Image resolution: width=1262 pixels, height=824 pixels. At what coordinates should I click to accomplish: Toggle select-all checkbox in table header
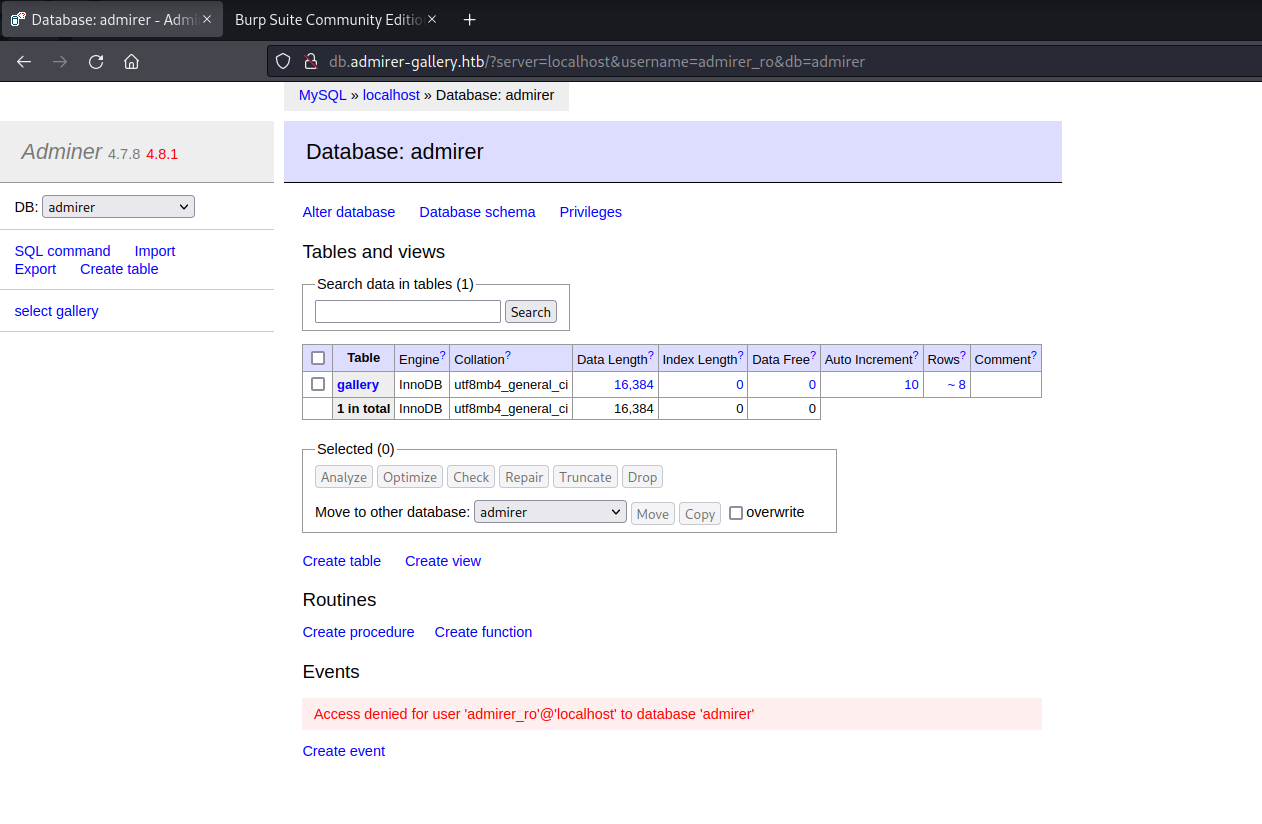click(x=318, y=358)
